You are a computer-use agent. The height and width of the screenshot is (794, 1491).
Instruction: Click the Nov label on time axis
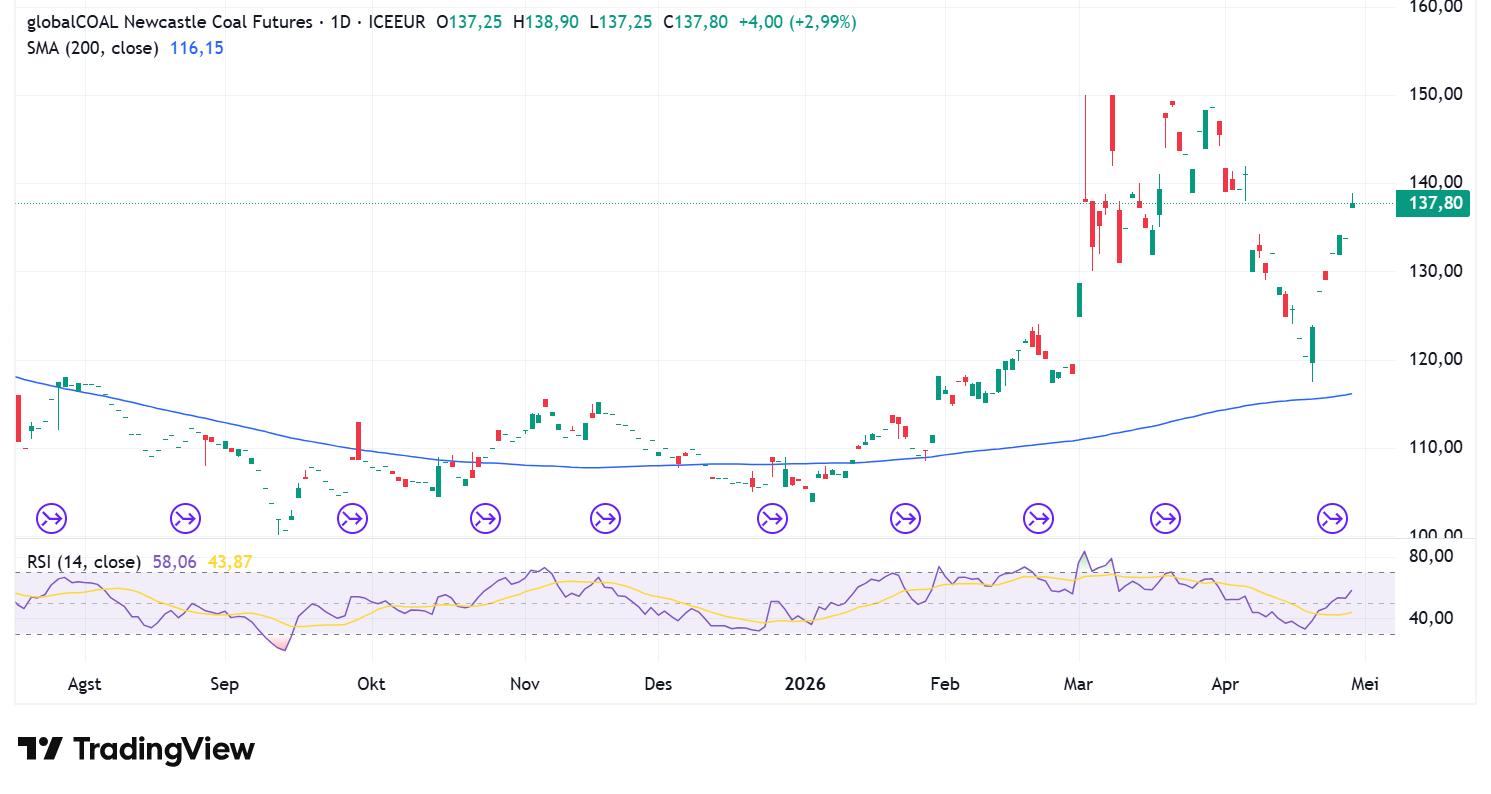[525, 684]
